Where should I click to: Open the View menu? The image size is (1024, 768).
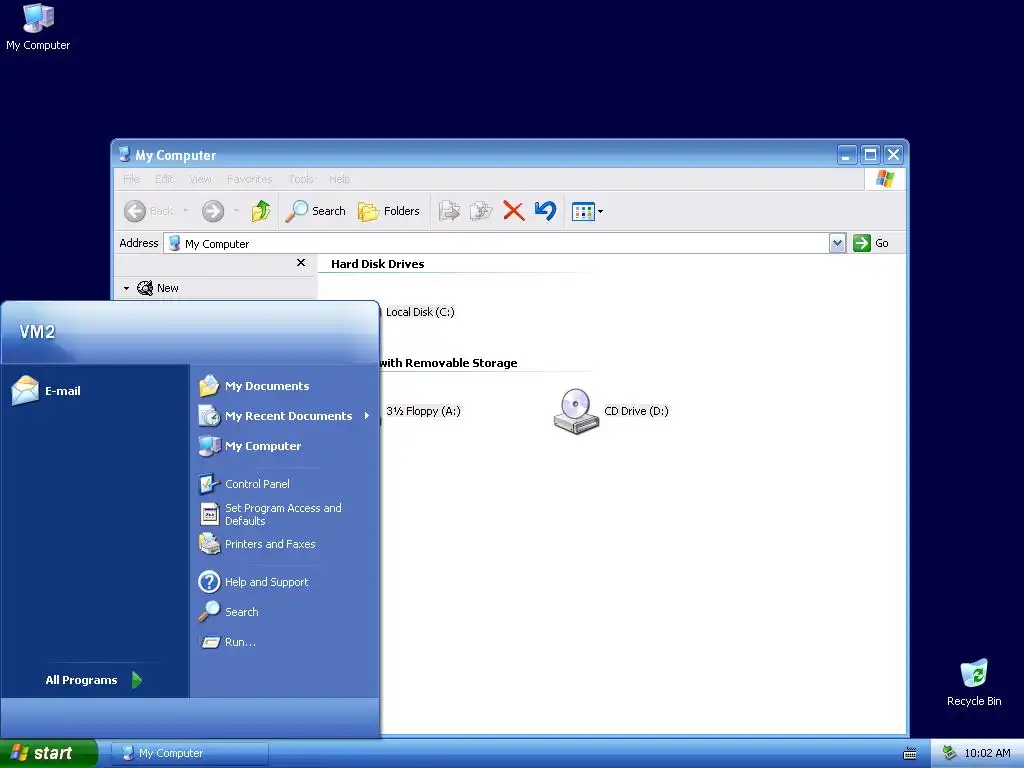pos(200,179)
